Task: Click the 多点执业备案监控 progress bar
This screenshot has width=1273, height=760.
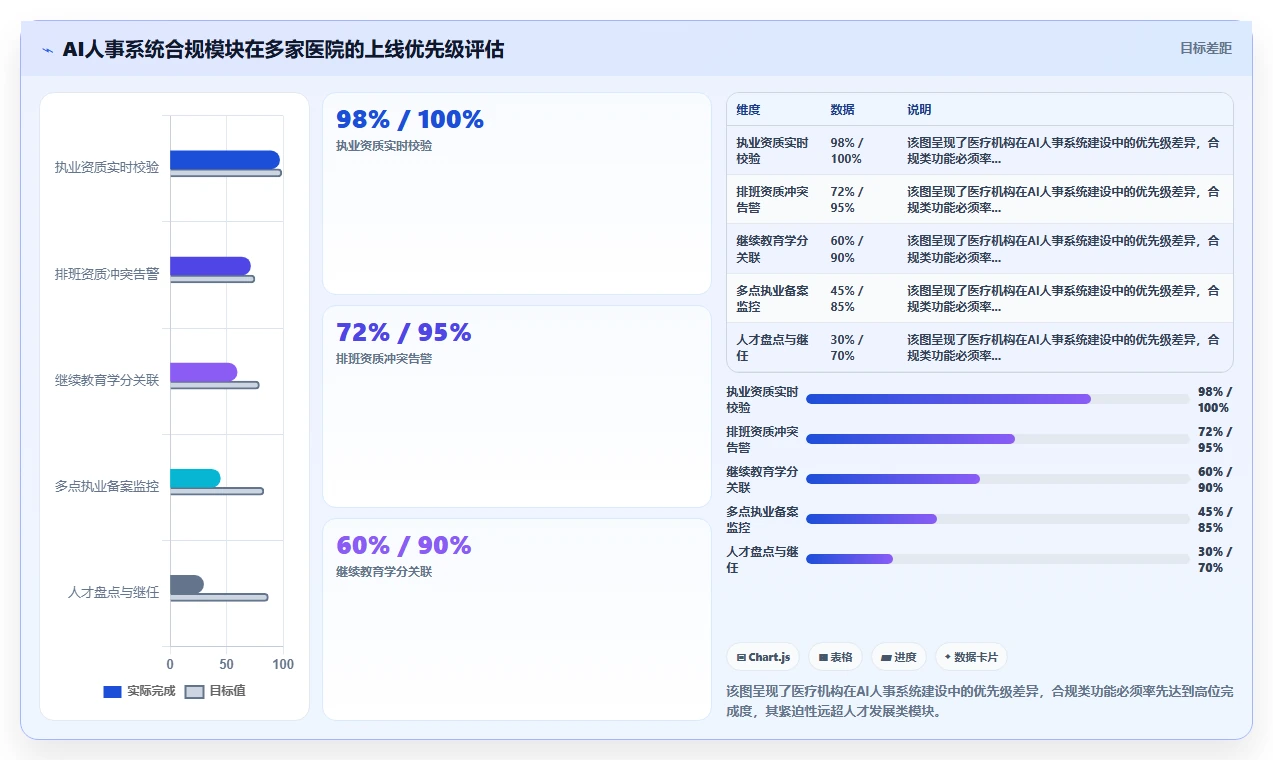Action: point(998,519)
